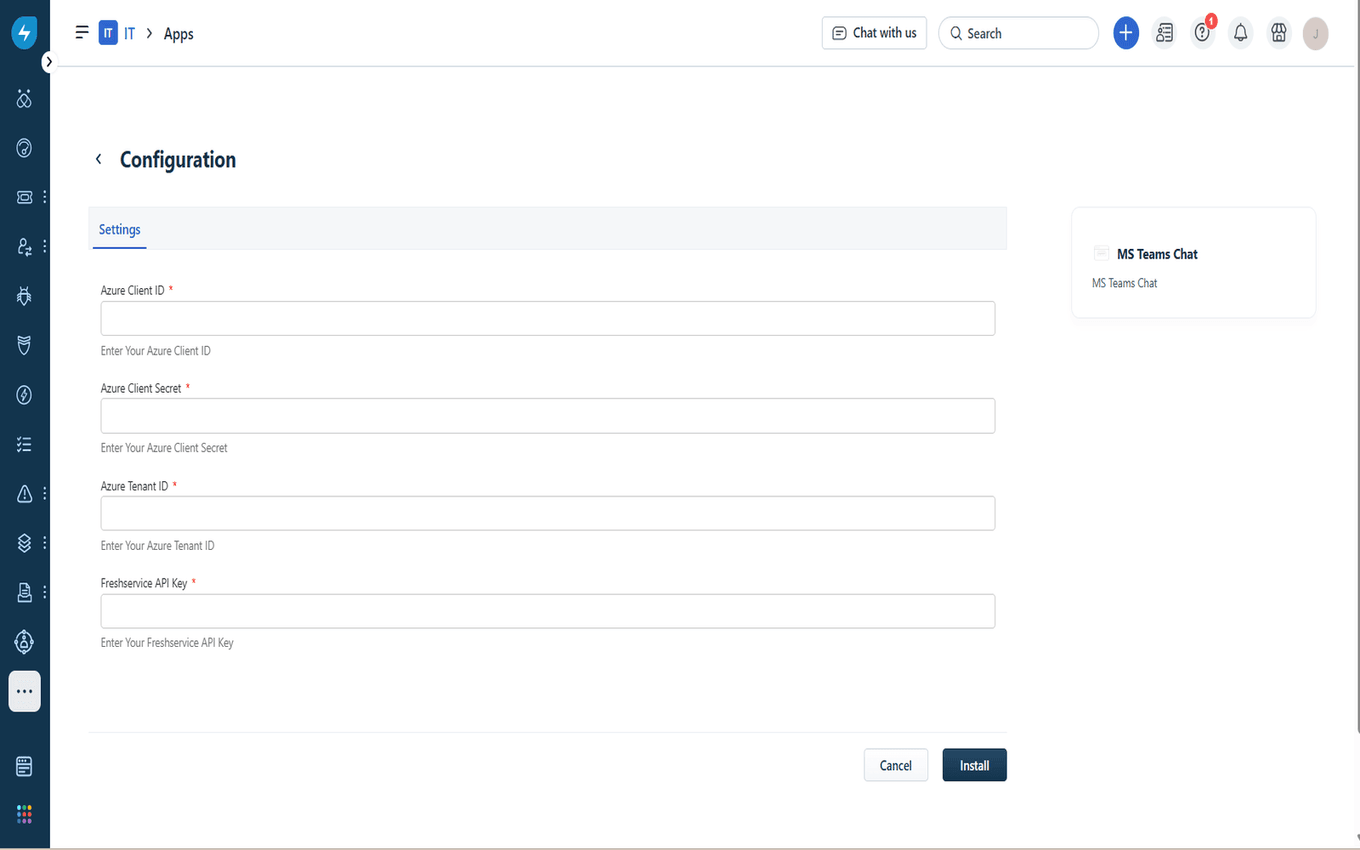1360x850 pixels.
Task: Open the window-panel icon near sidebar bottom
Action: (x=25, y=766)
